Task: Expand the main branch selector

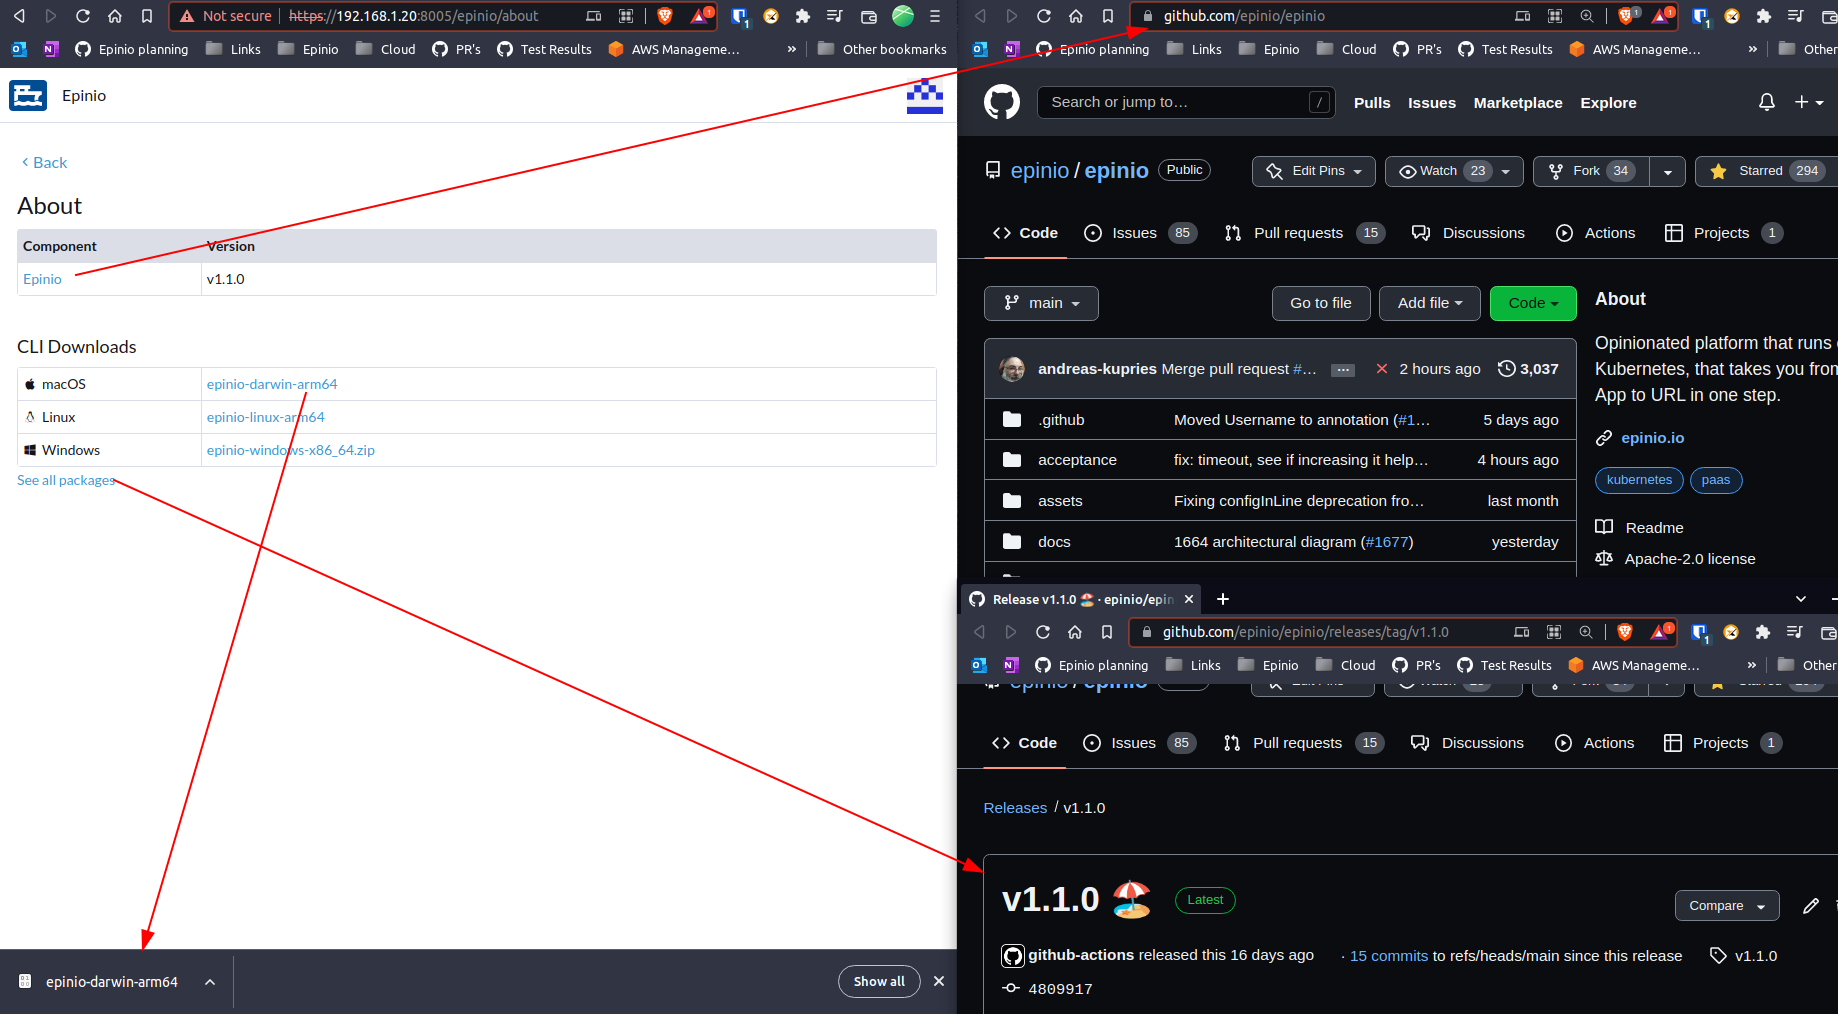Action: (1041, 303)
